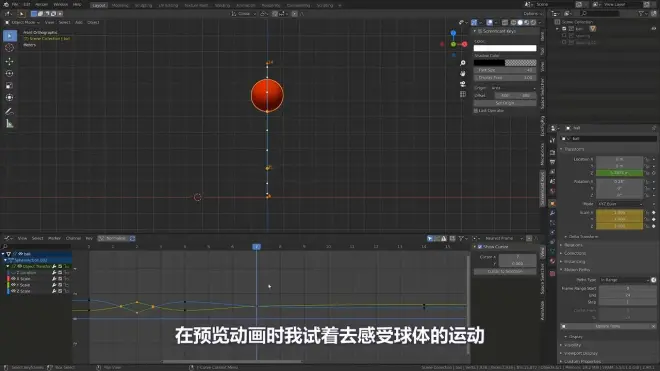
Task: Open the Paths Type In Range dropdown
Action: pyautogui.click(x=625, y=280)
